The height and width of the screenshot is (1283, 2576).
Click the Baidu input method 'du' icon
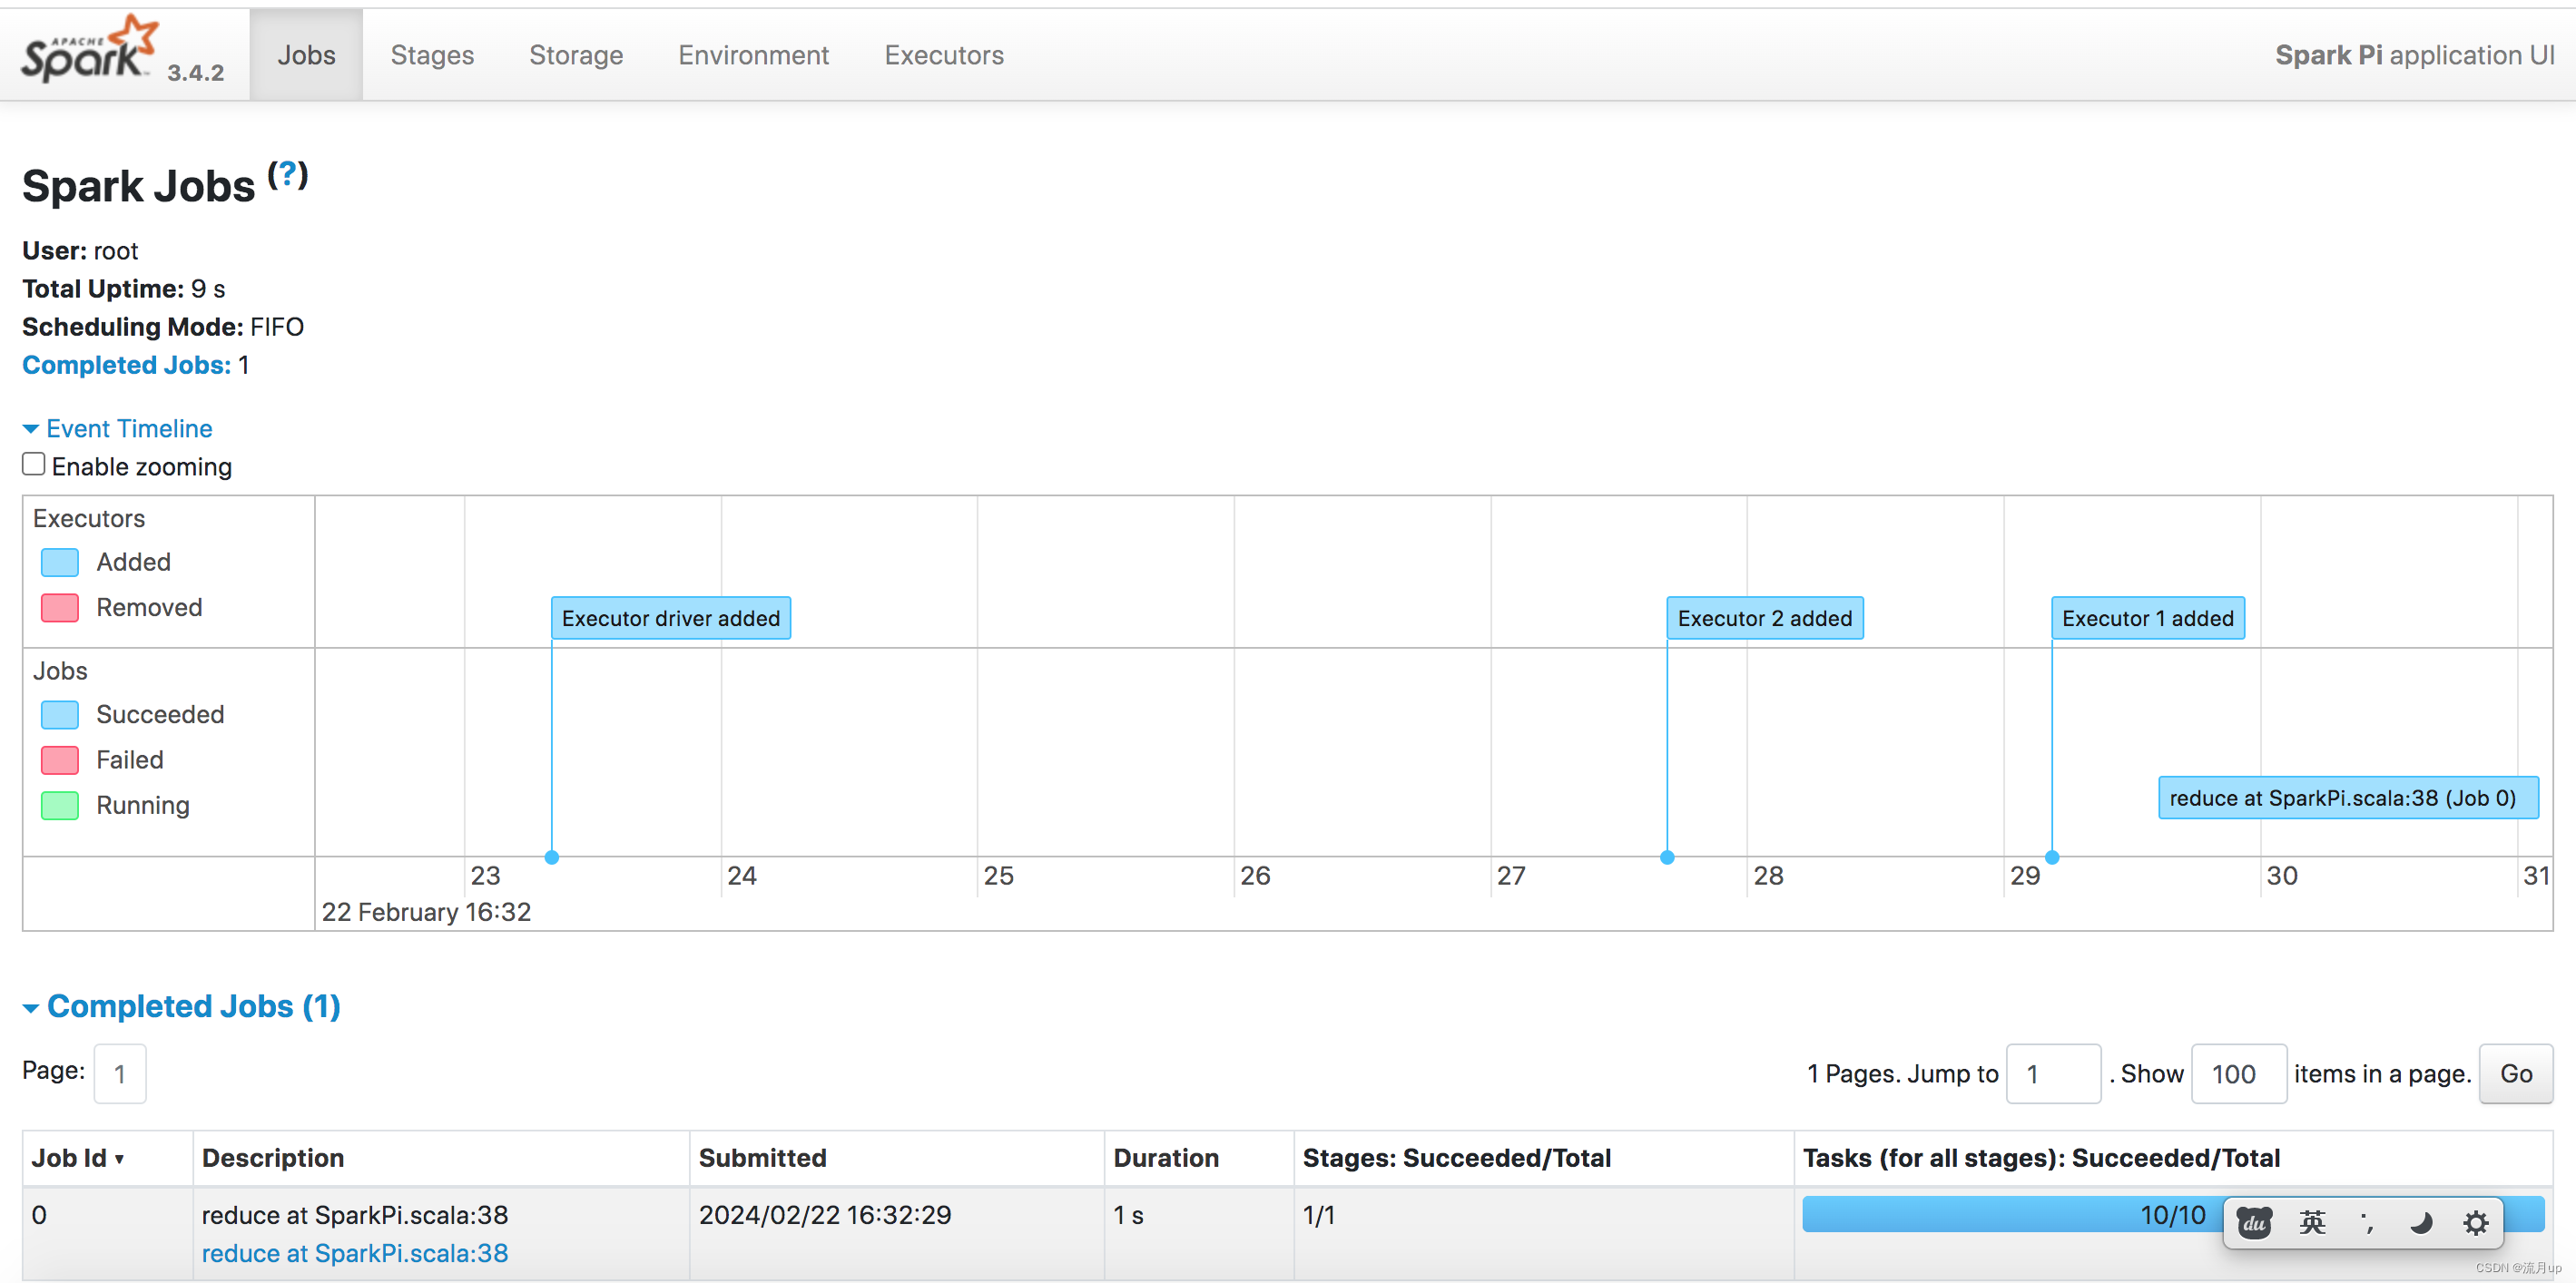point(2254,1222)
